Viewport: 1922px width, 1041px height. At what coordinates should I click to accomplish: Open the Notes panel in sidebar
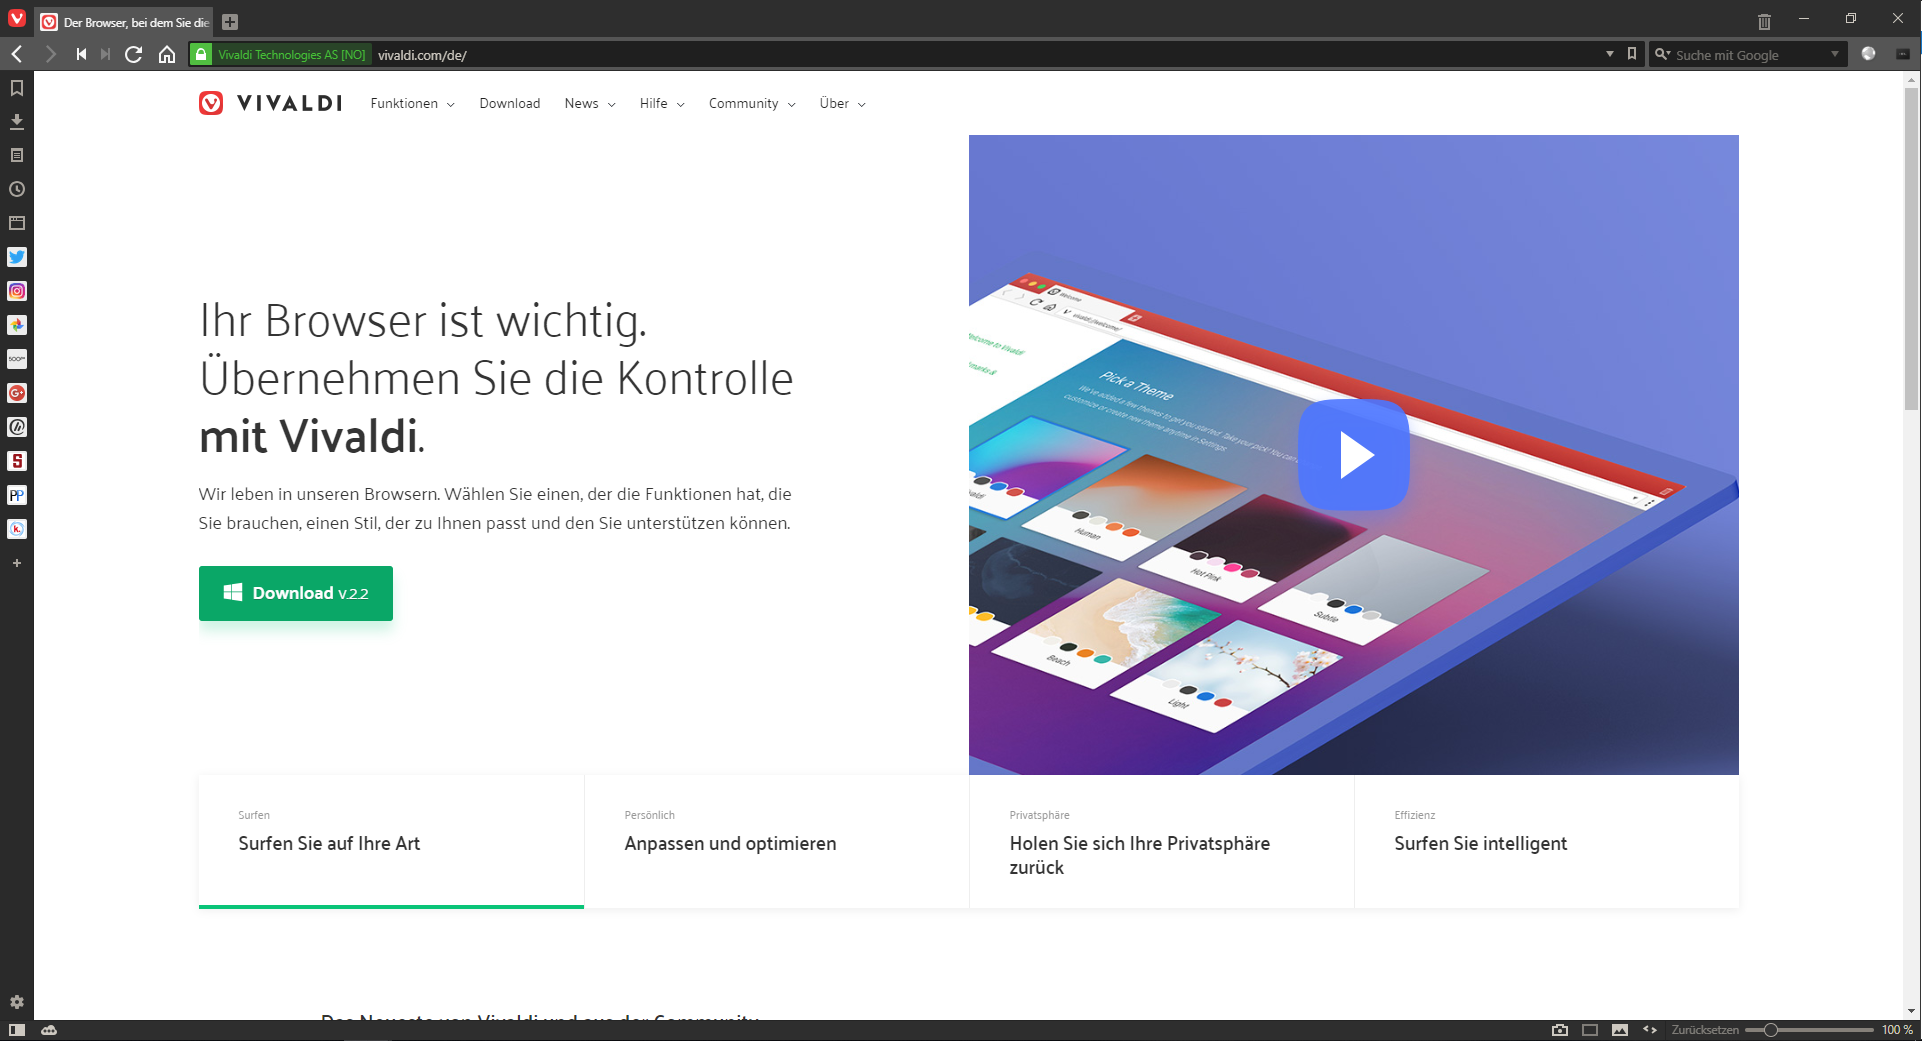point(17,156)
